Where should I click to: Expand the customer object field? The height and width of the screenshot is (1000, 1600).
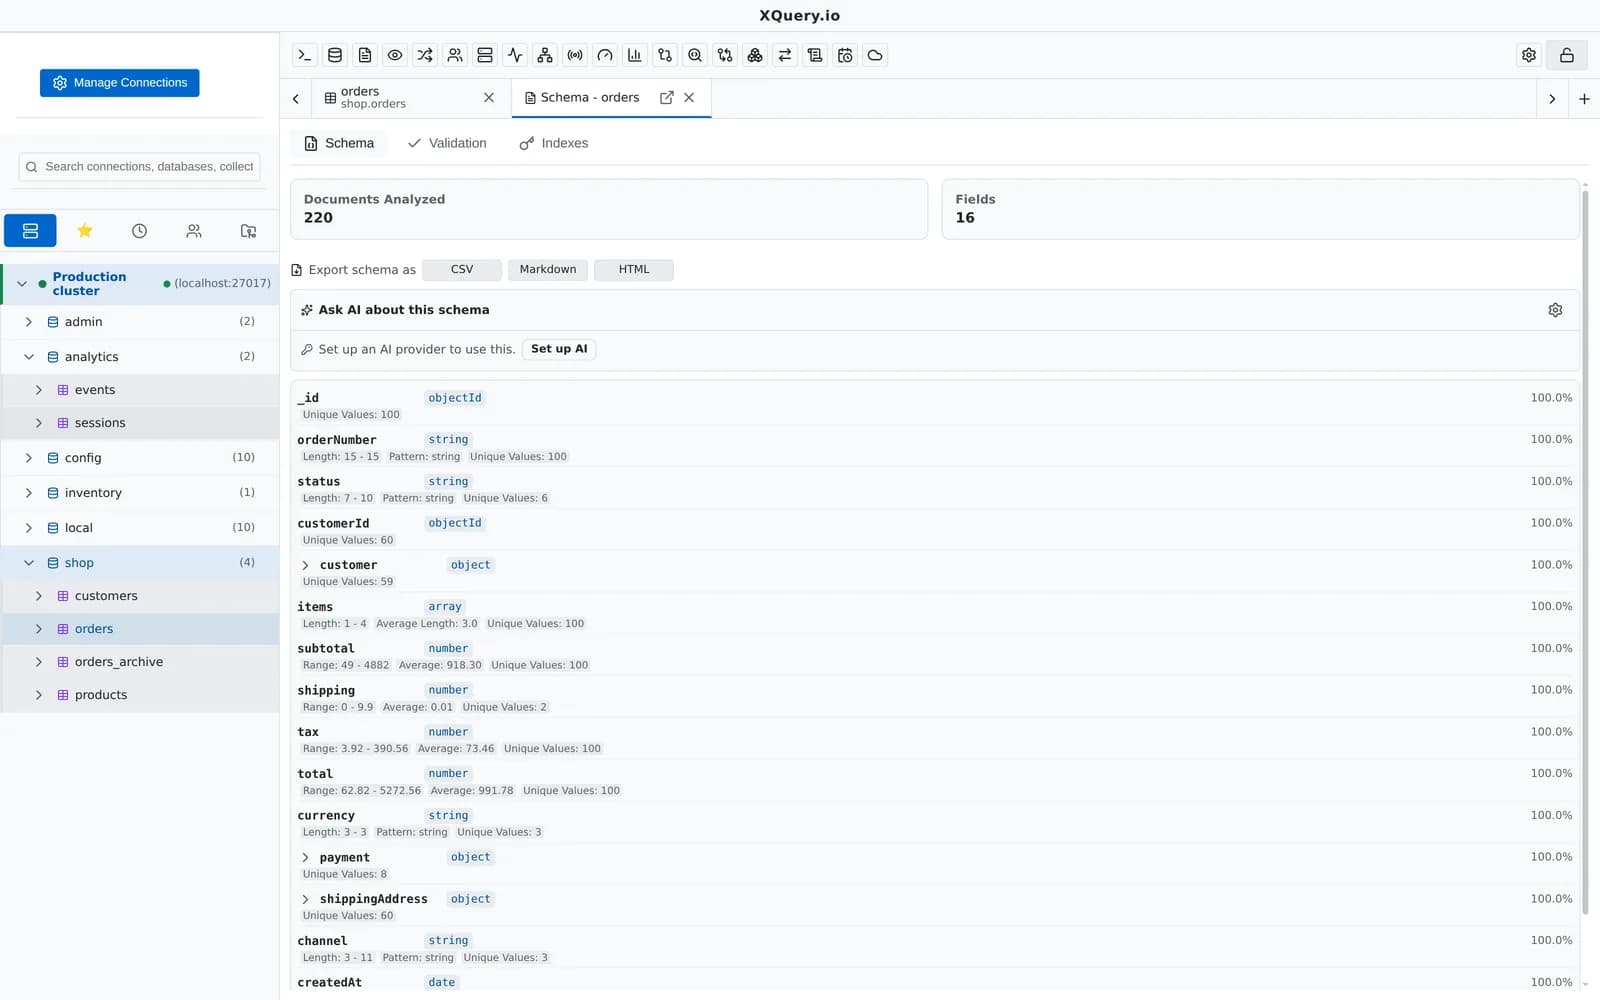[x=306, y=565]
